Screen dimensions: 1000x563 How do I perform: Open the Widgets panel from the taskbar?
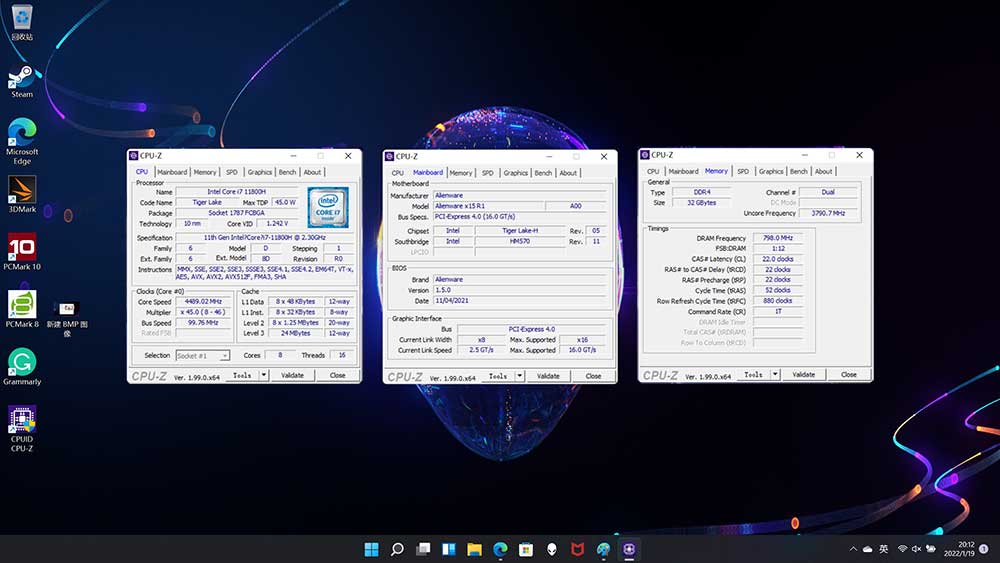pos(448,549)
